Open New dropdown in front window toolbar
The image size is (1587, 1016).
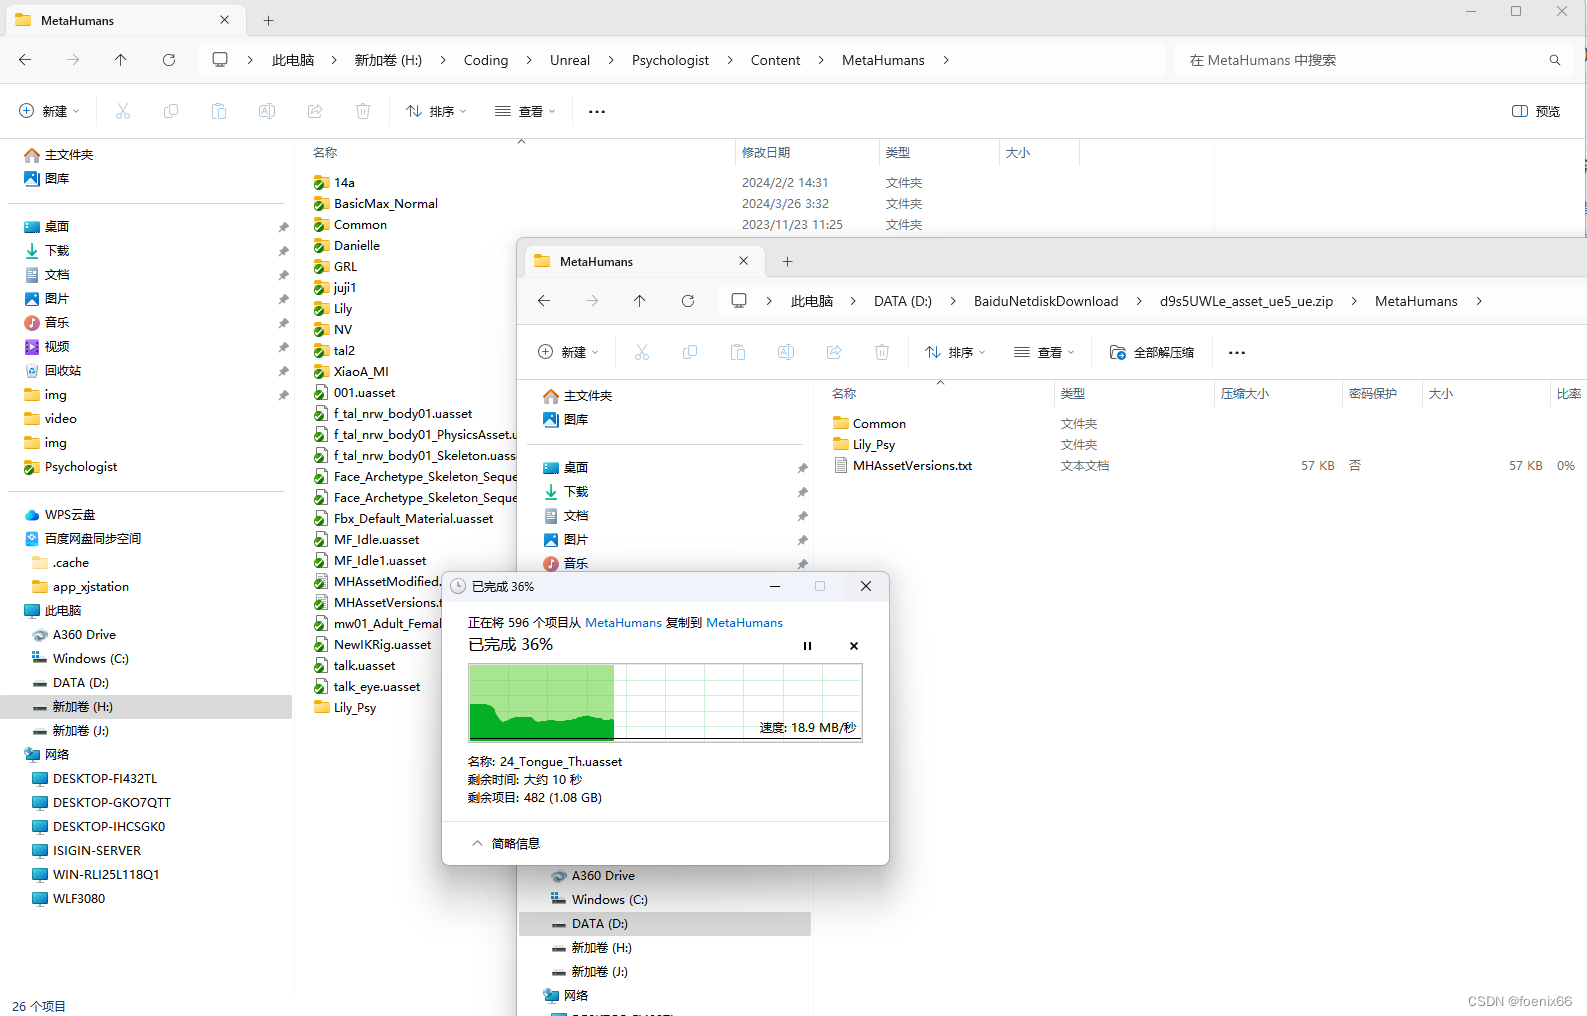click(x=569, y=352)
